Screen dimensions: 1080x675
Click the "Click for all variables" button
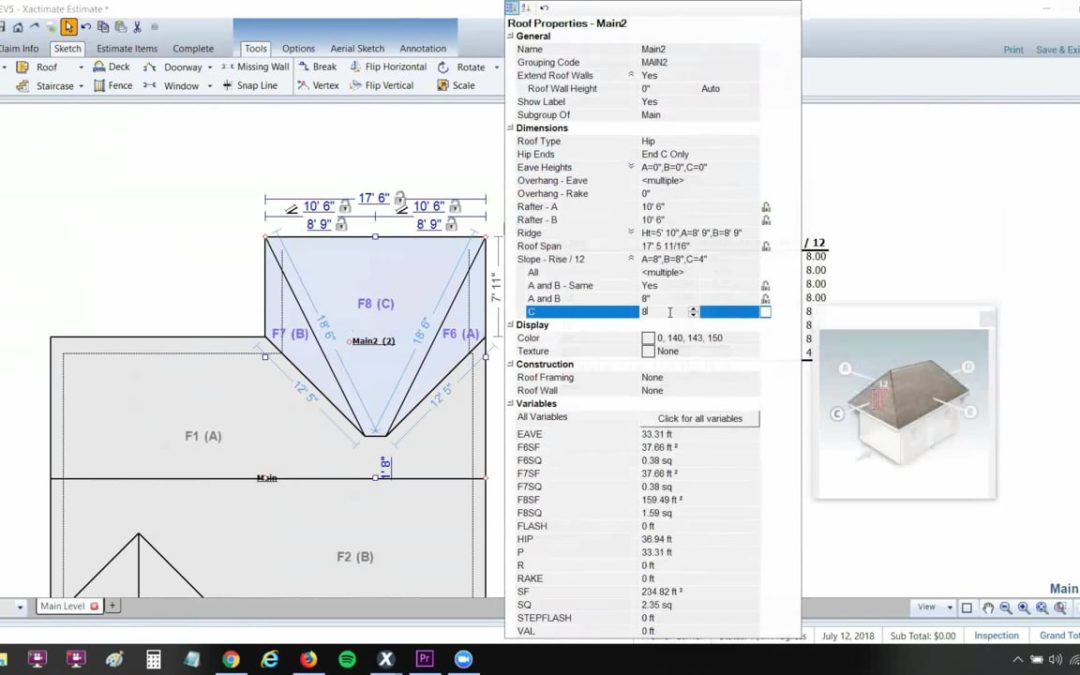pyautogui.click(x=700, y=418)
